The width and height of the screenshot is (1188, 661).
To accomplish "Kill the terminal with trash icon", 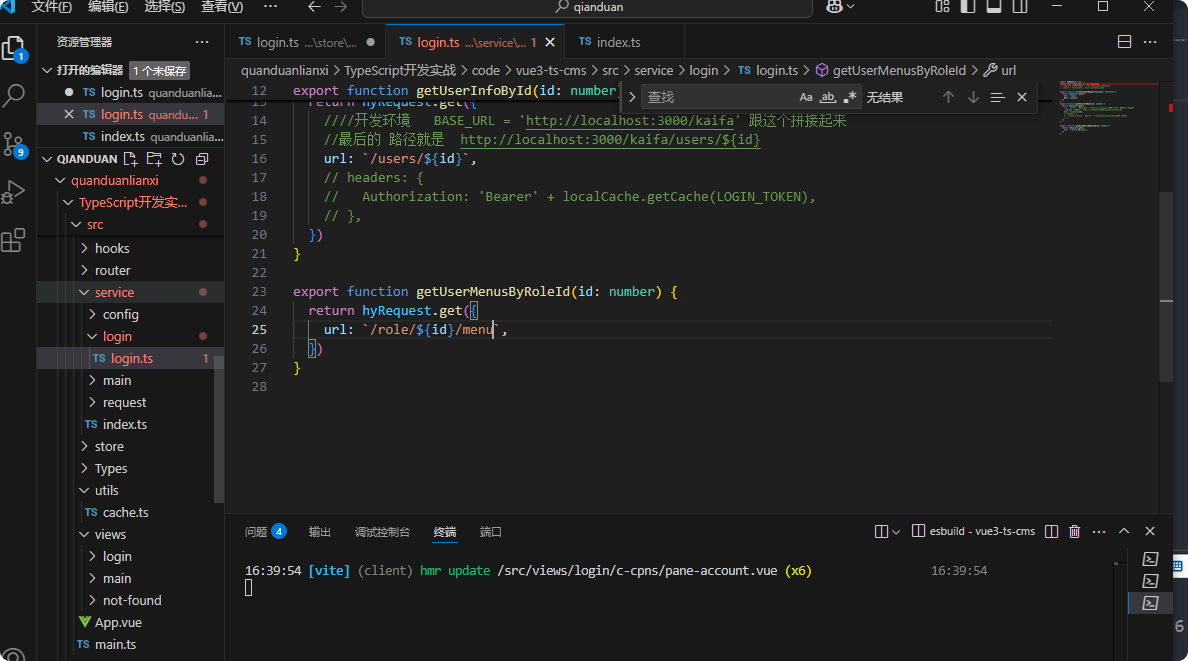I will coord(1075,532).
